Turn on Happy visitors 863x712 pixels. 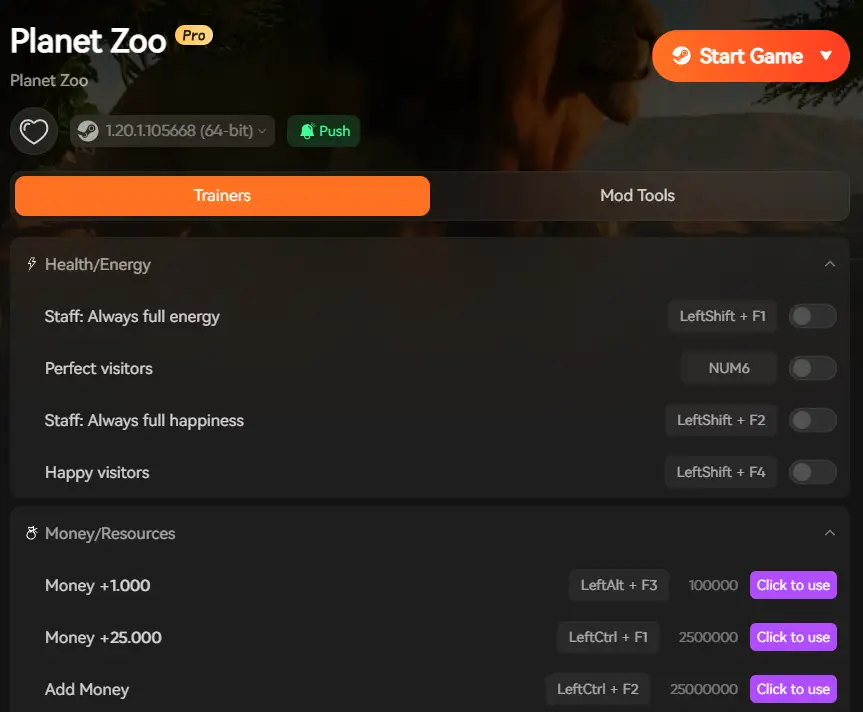tap(812, 472)
